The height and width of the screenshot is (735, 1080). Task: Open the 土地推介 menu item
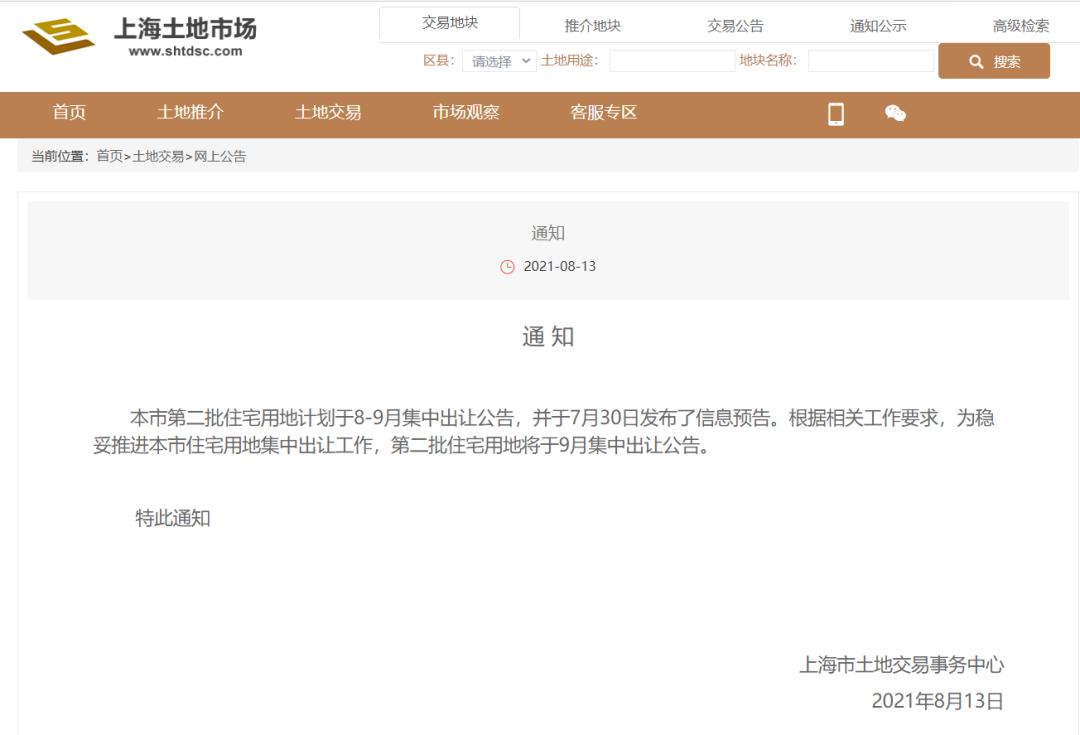coord(190,113)
